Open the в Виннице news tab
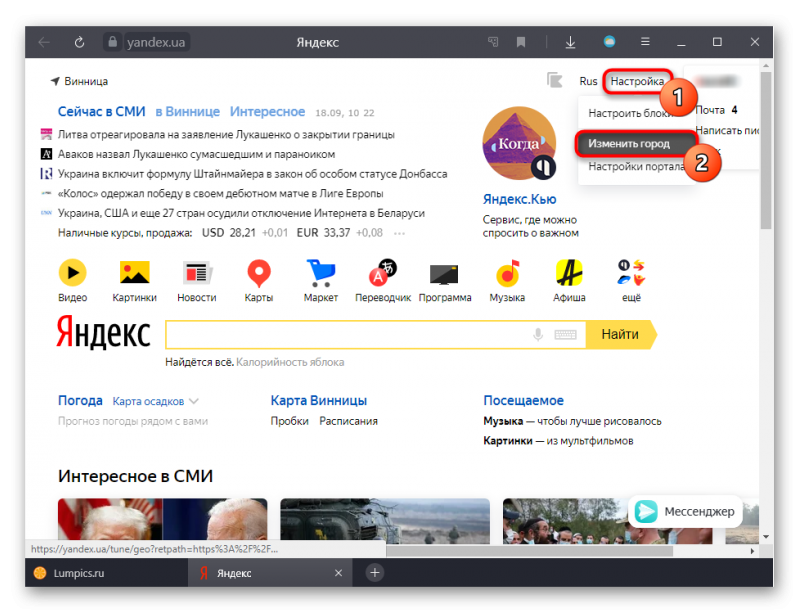The height and width of the screenshot is (613, 800). (187, 111)
